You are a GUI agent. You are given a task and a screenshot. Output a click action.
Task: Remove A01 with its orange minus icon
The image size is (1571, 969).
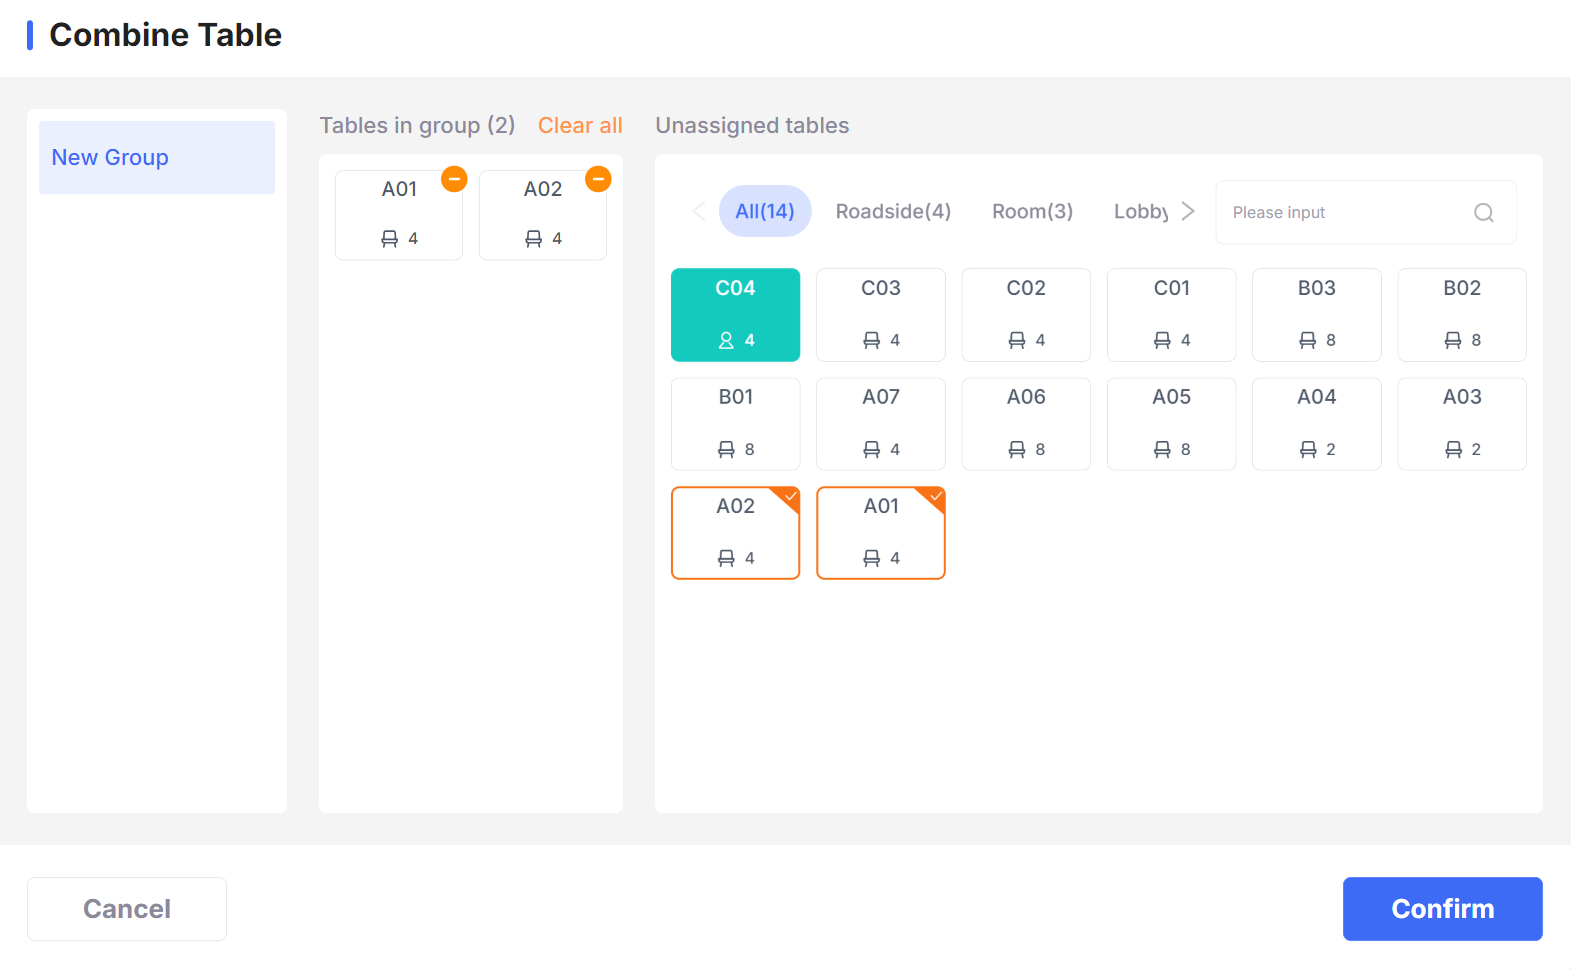[x=454, y=179]
